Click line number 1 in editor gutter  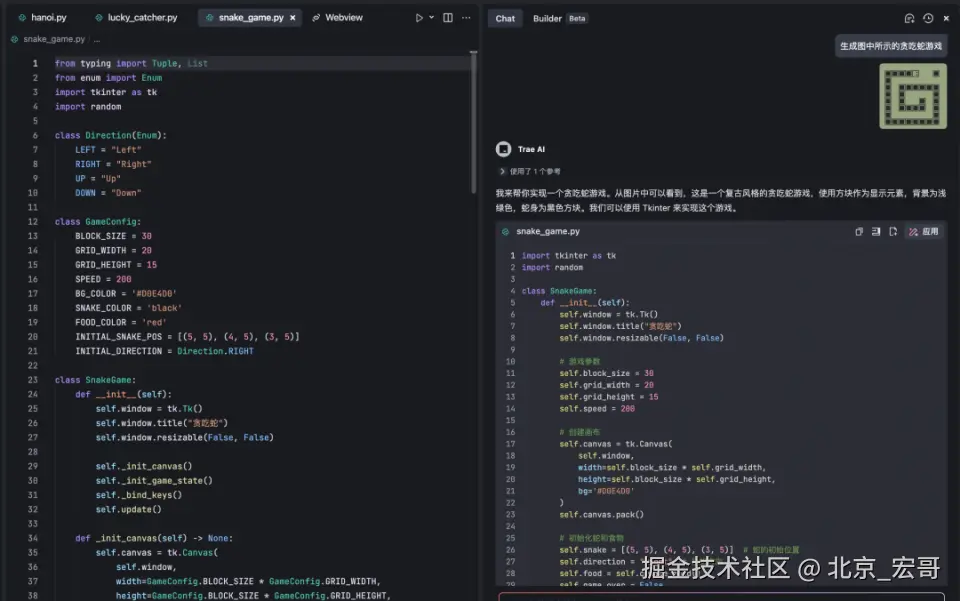35,64
